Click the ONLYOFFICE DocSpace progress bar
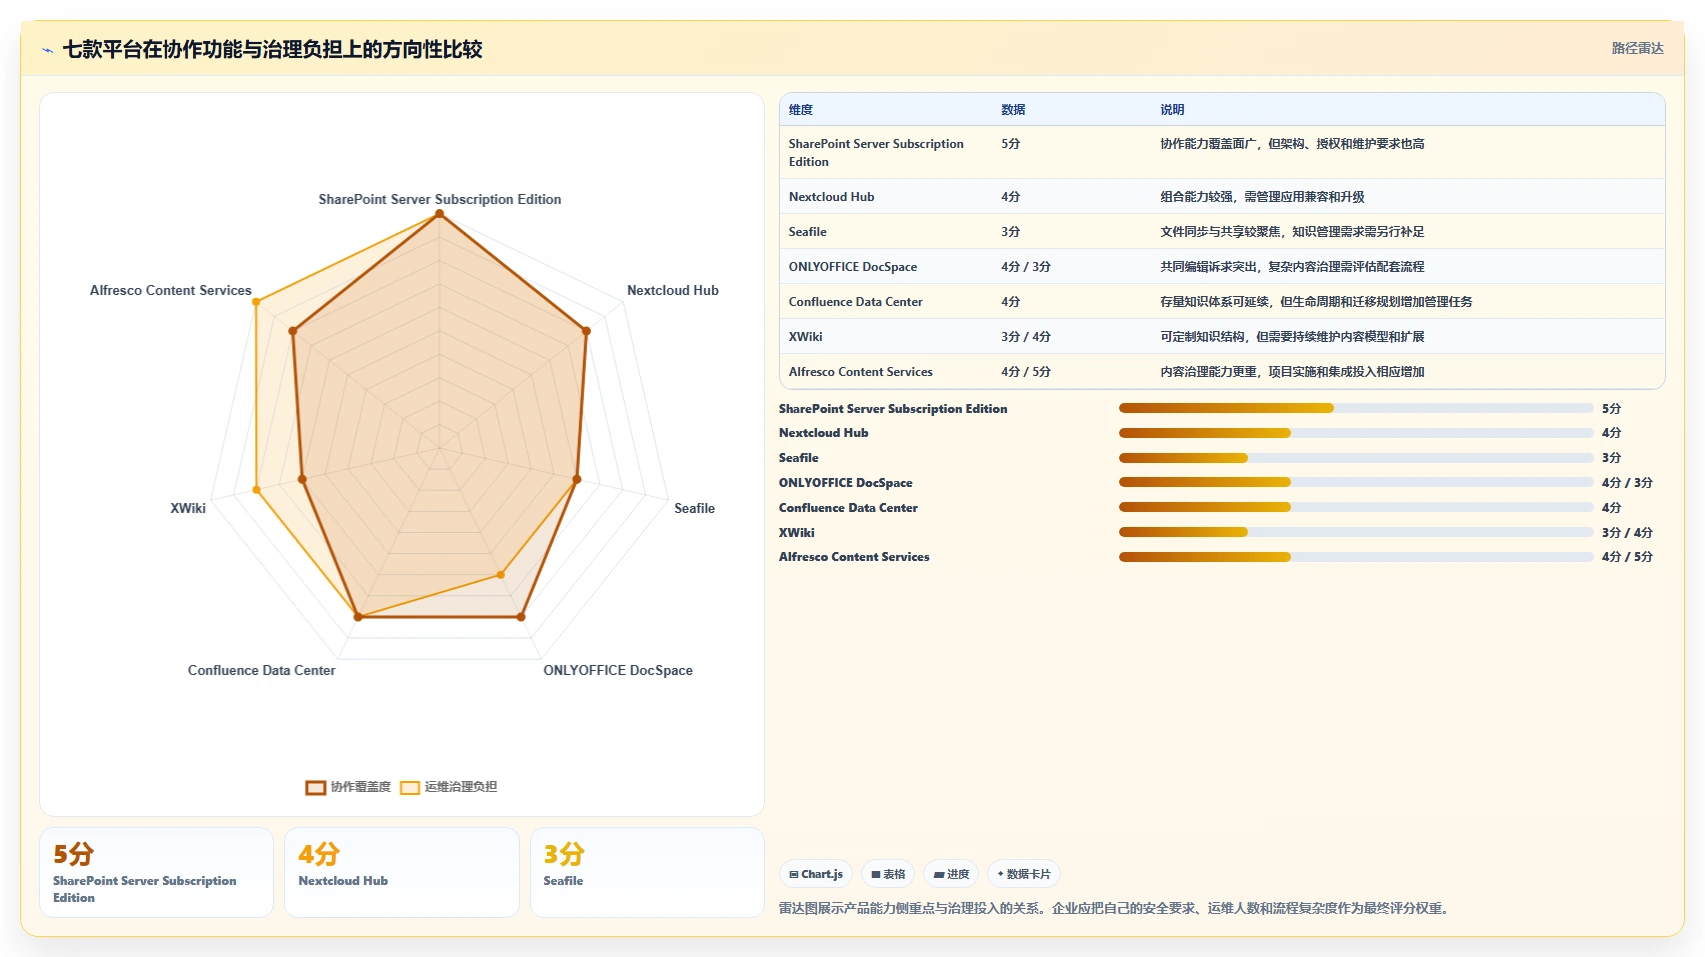 click(x=1356, y=482)
